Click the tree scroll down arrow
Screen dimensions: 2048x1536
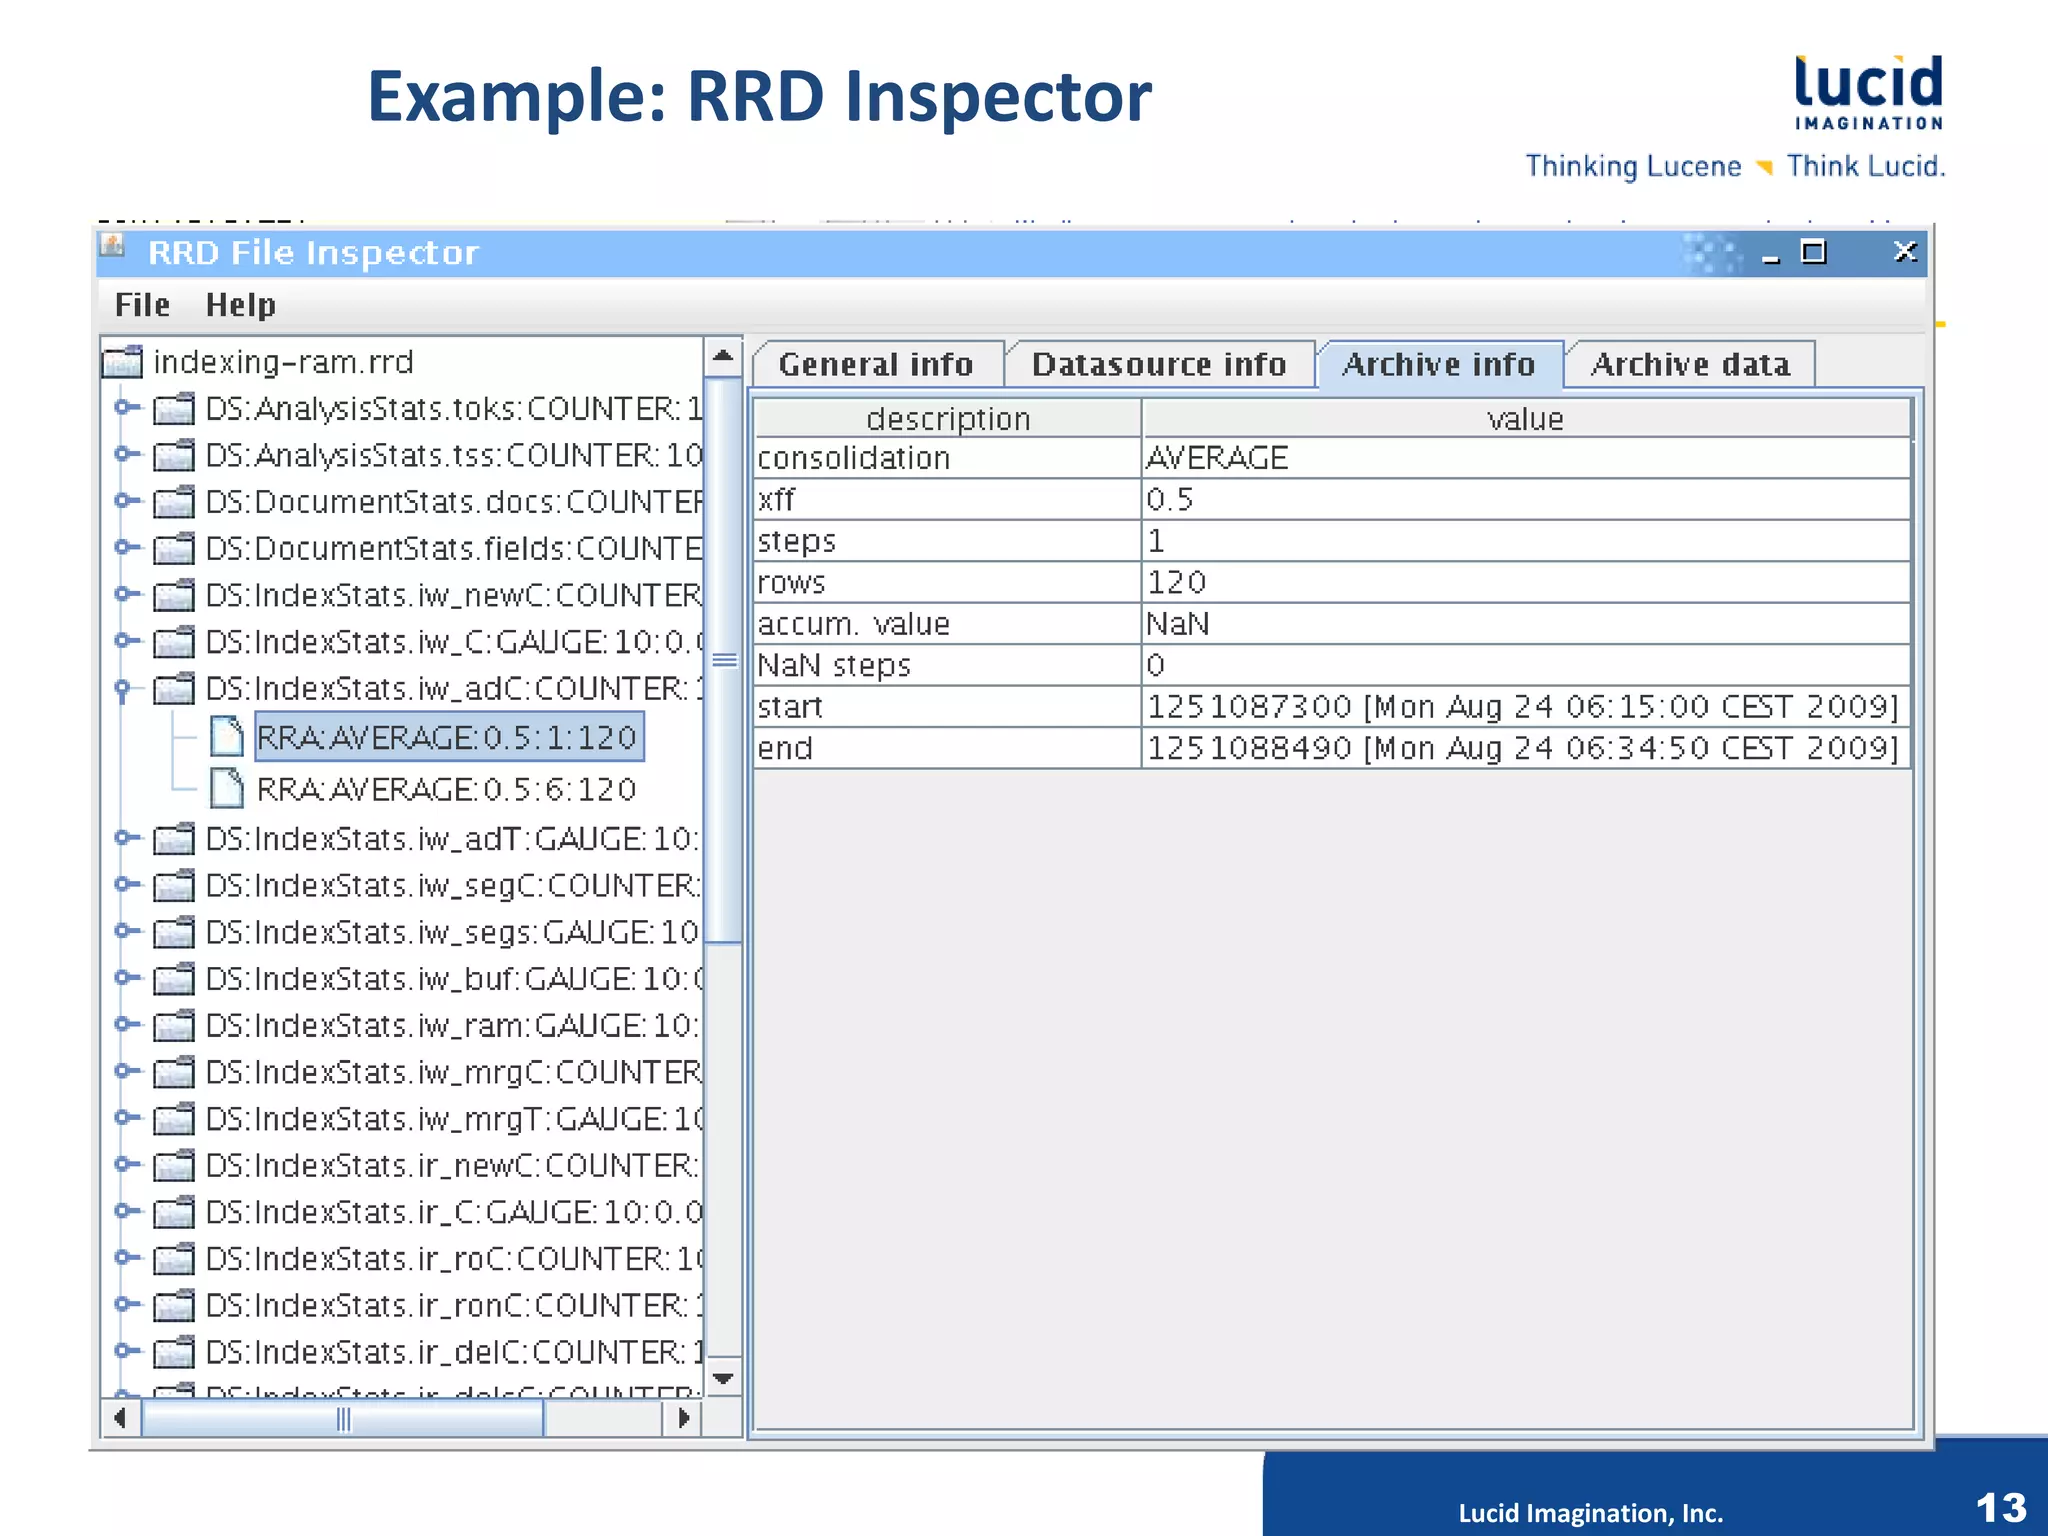(x=723, y=1378)
